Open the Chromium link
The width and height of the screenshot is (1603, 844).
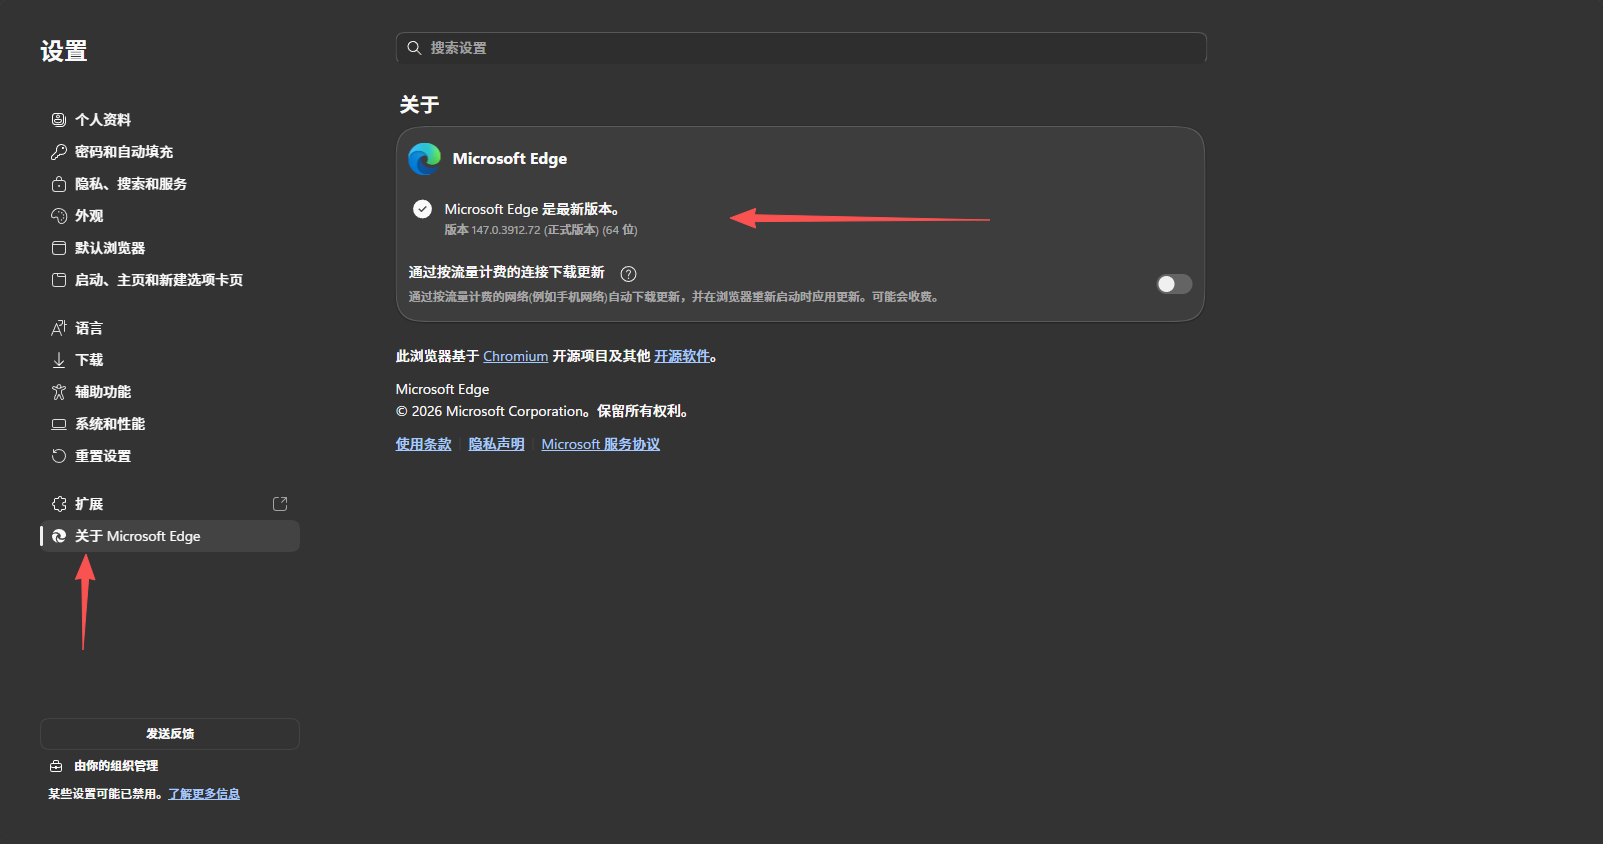[x=515, y=356]
